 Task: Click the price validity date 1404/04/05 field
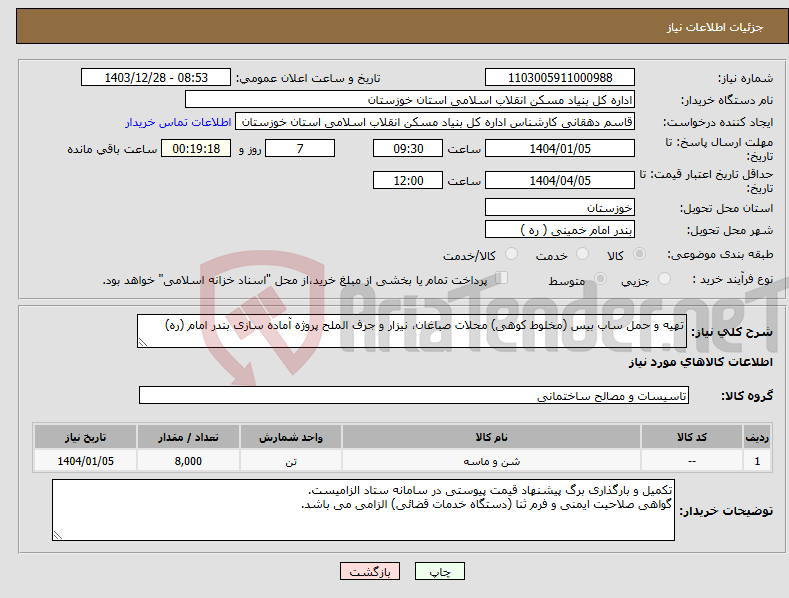[x=560, y=180]
